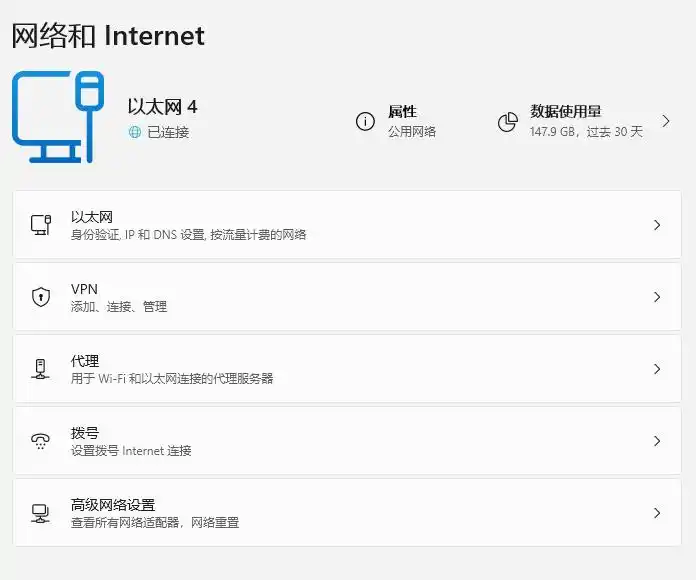This screenshot has width=696, height=580.
Task: Expand the 拨号 row chevron arrow
Action: [x=657, y=441]
